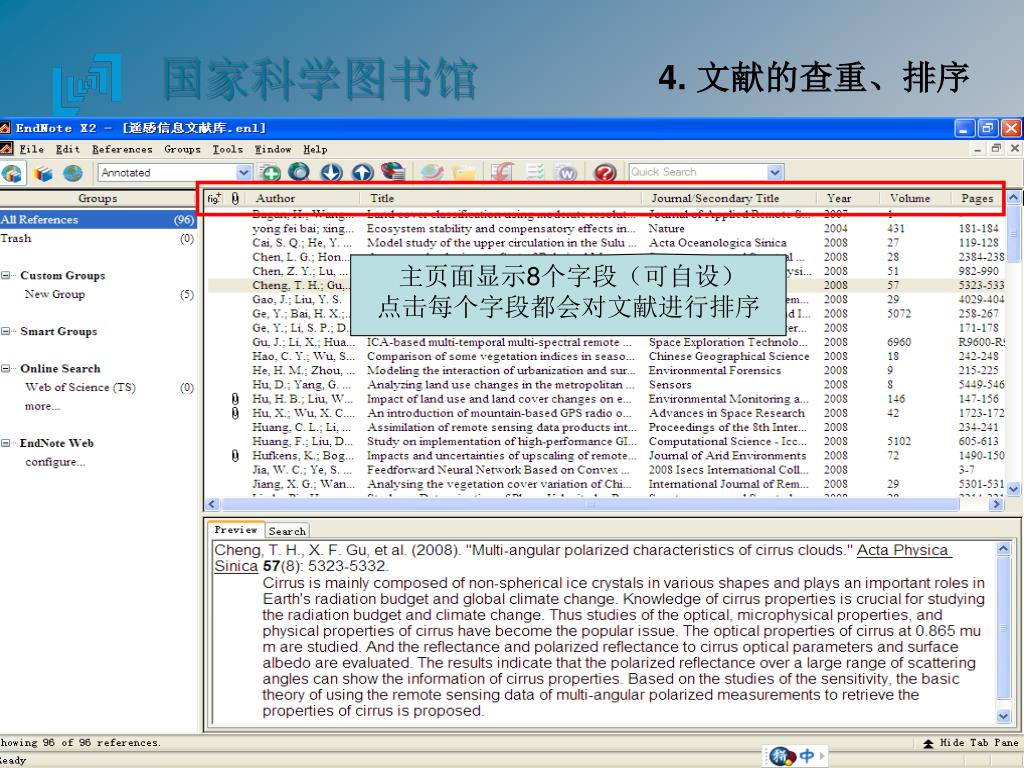1024x768 pixels.
Task: Open the Tools menu
Action: [227, 150]
